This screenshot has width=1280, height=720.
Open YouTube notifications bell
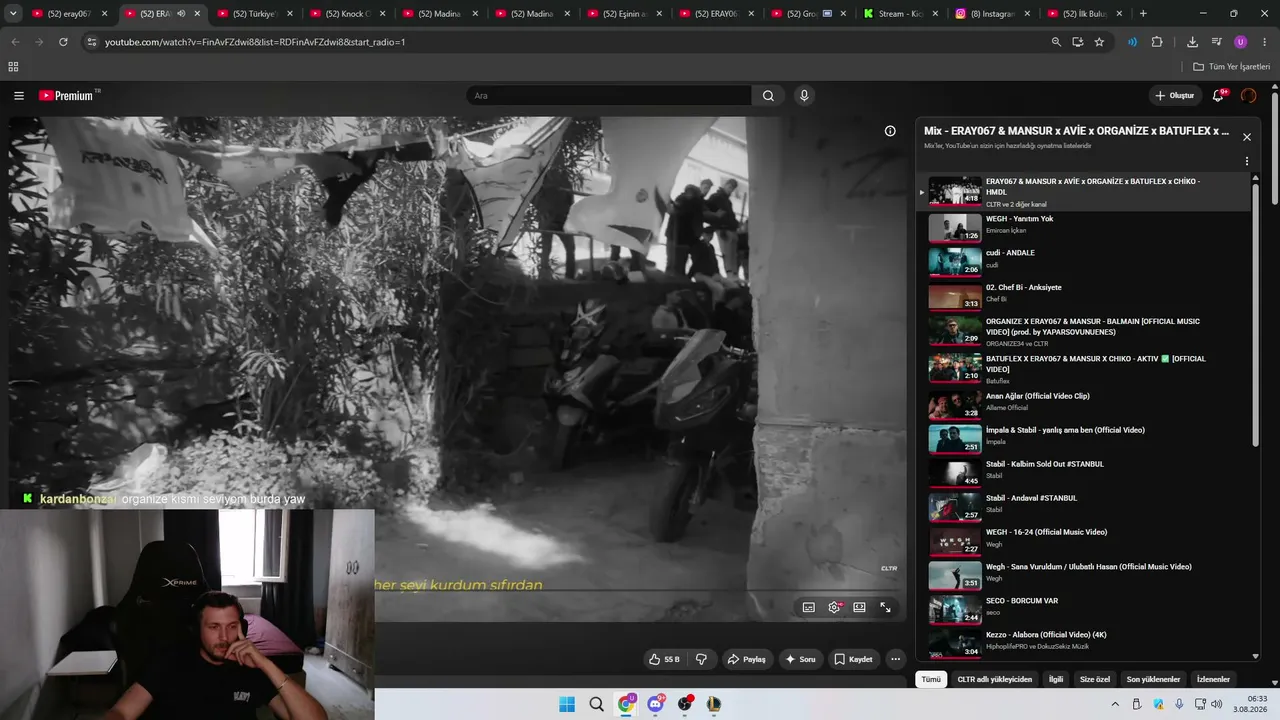pyautogui.click(x=1218, y=96)
